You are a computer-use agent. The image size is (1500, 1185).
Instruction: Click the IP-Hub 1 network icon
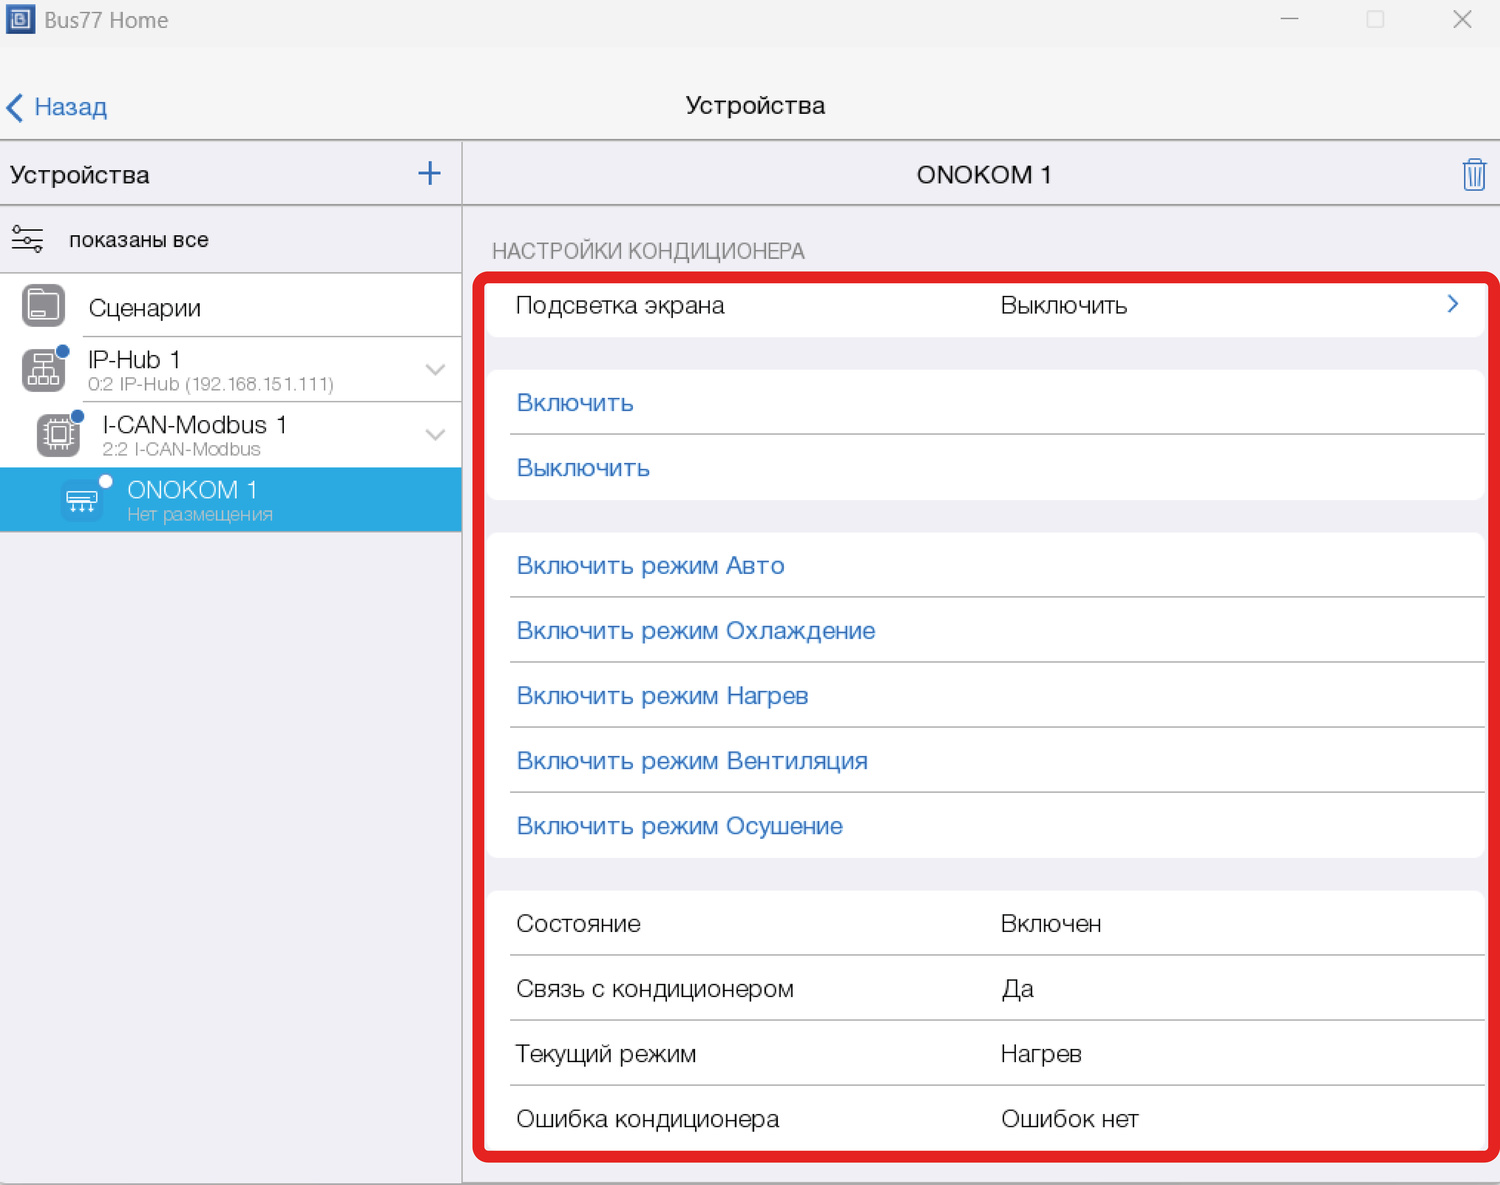click(x=43, y=370)
